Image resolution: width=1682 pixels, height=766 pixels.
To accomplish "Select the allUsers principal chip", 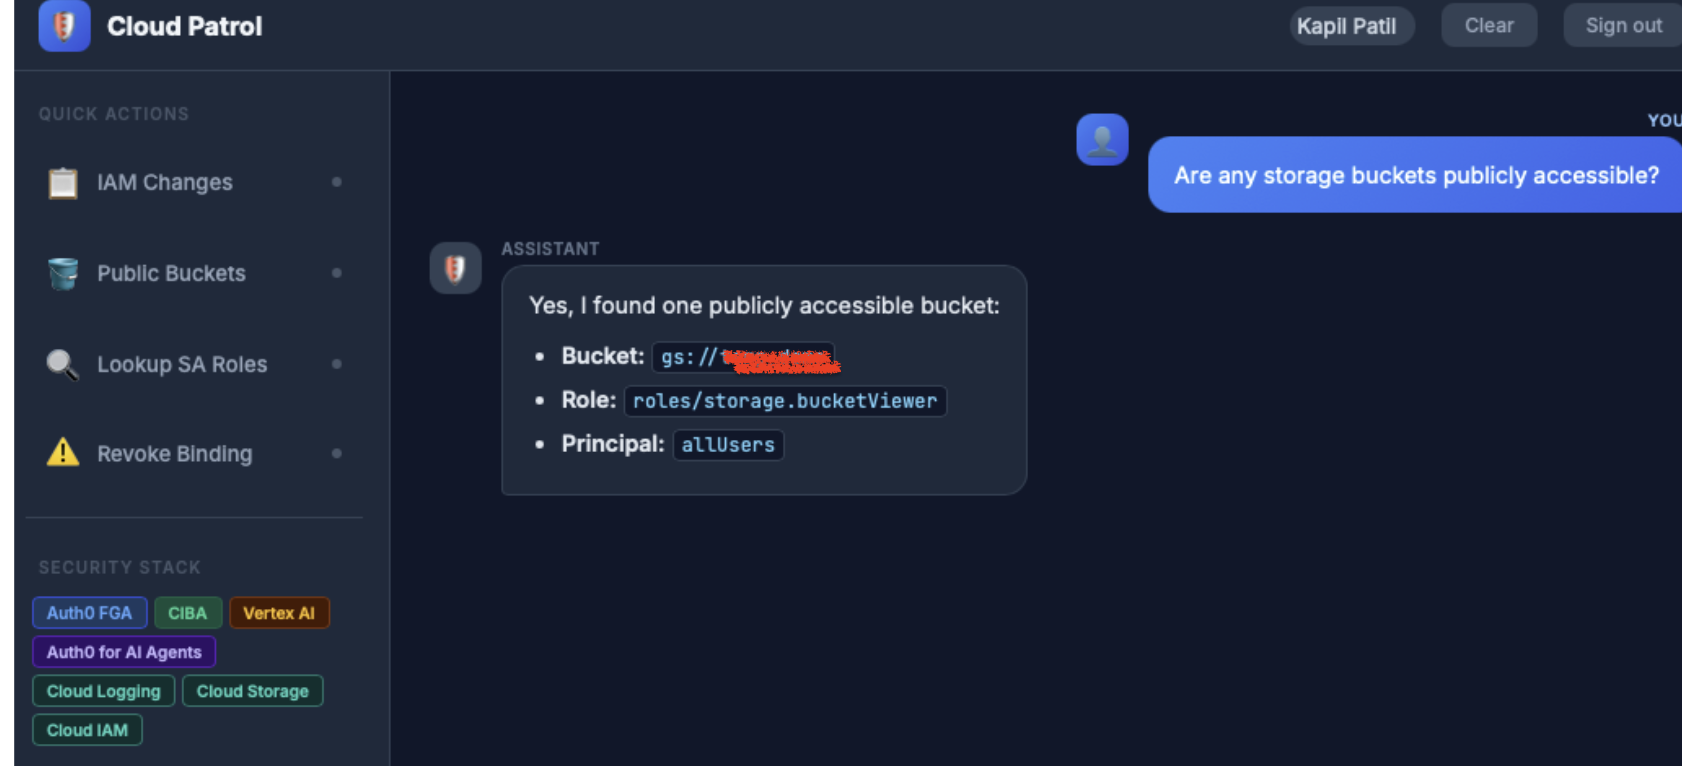I will [x=728, y=445].
